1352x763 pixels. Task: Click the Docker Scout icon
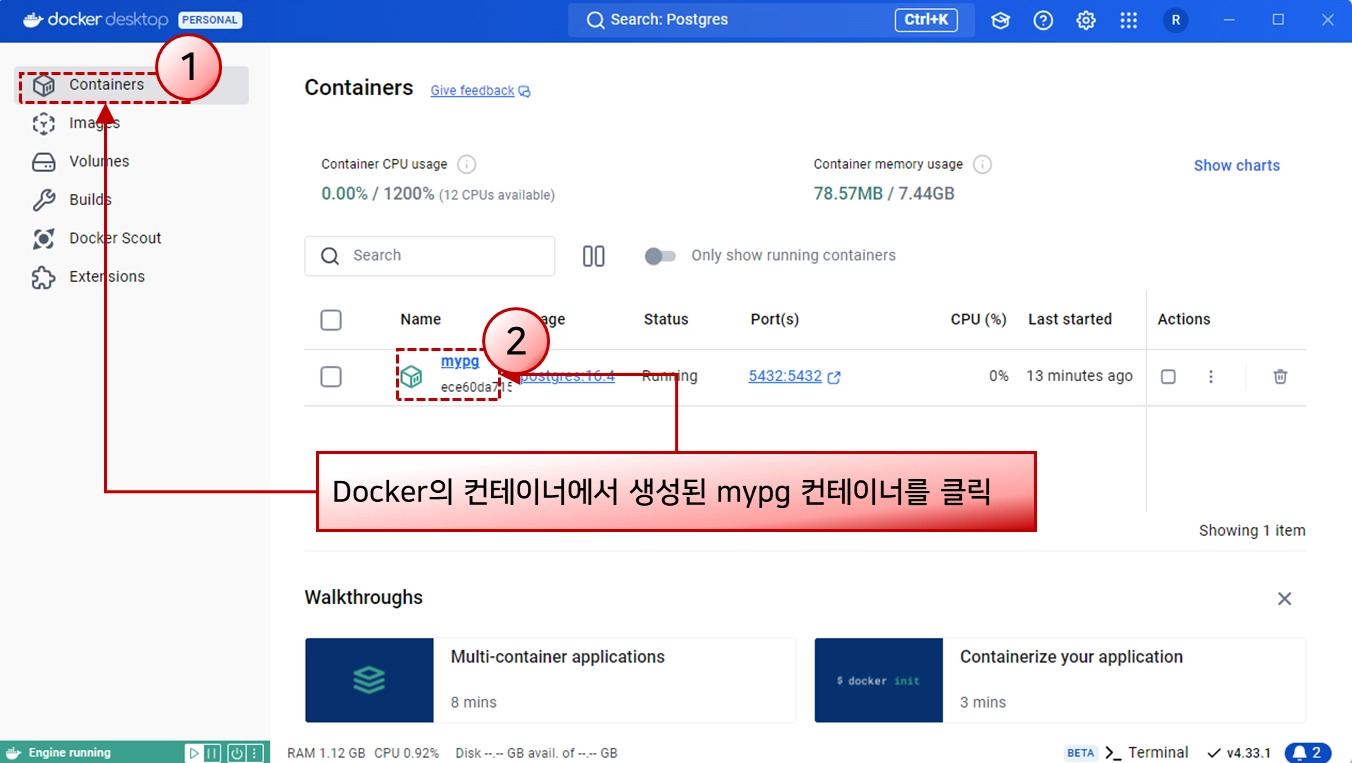(44, 239)
